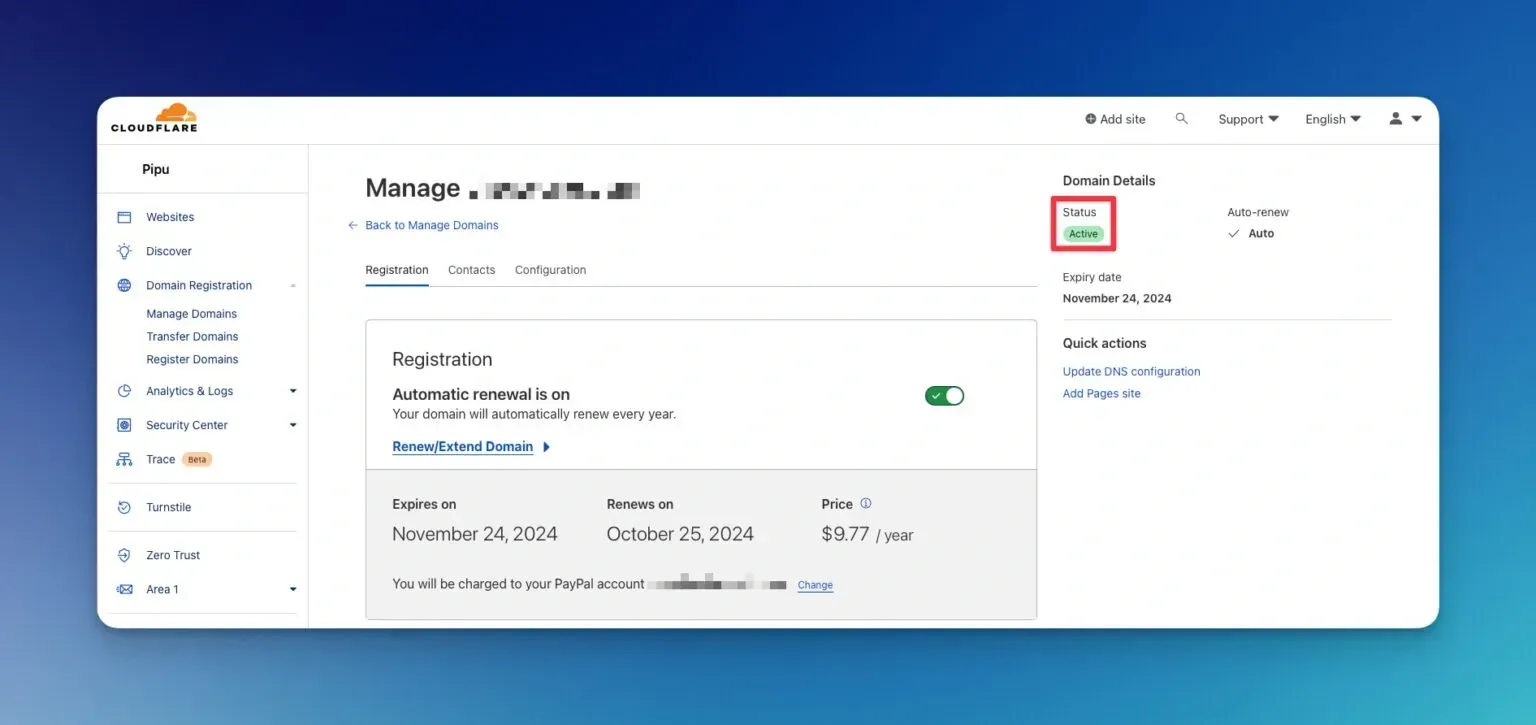Expand the Analytics & Logs section
The height and width of the screenshot is (725, 1536).
293,391
